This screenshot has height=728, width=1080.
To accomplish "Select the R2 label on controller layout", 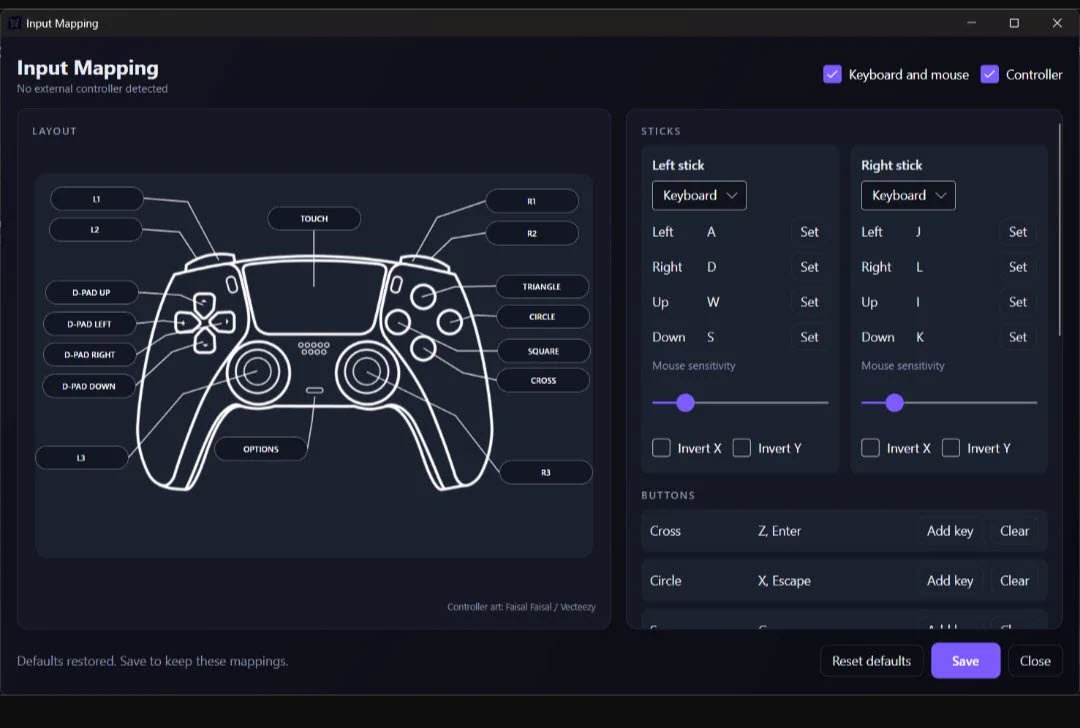I will (532, 233).
